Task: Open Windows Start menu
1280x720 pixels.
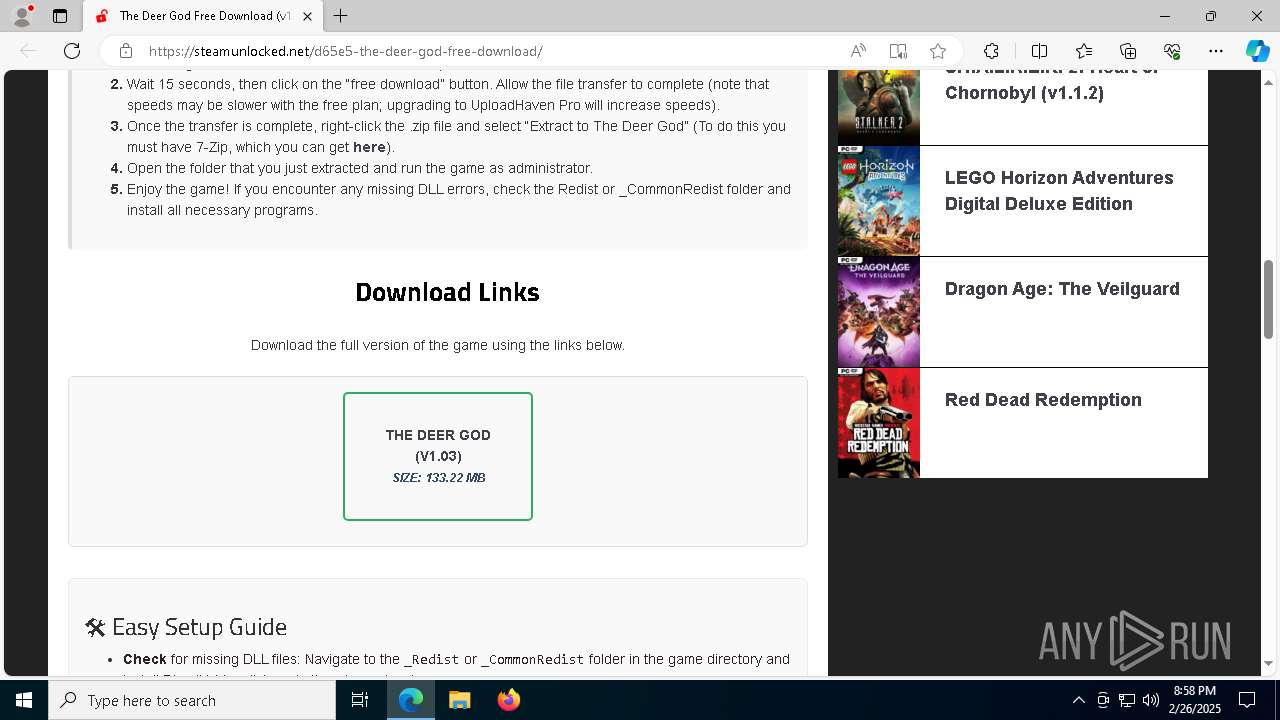Action: [24, 700]
